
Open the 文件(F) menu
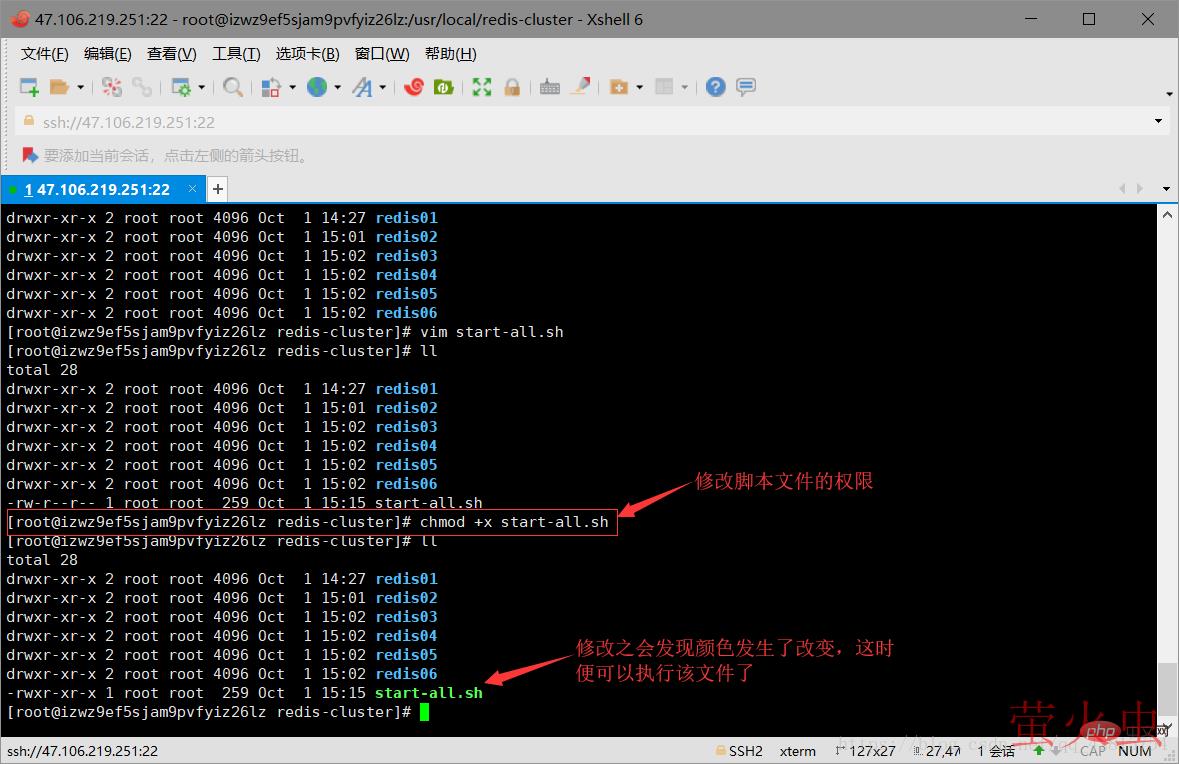point(45,54)
